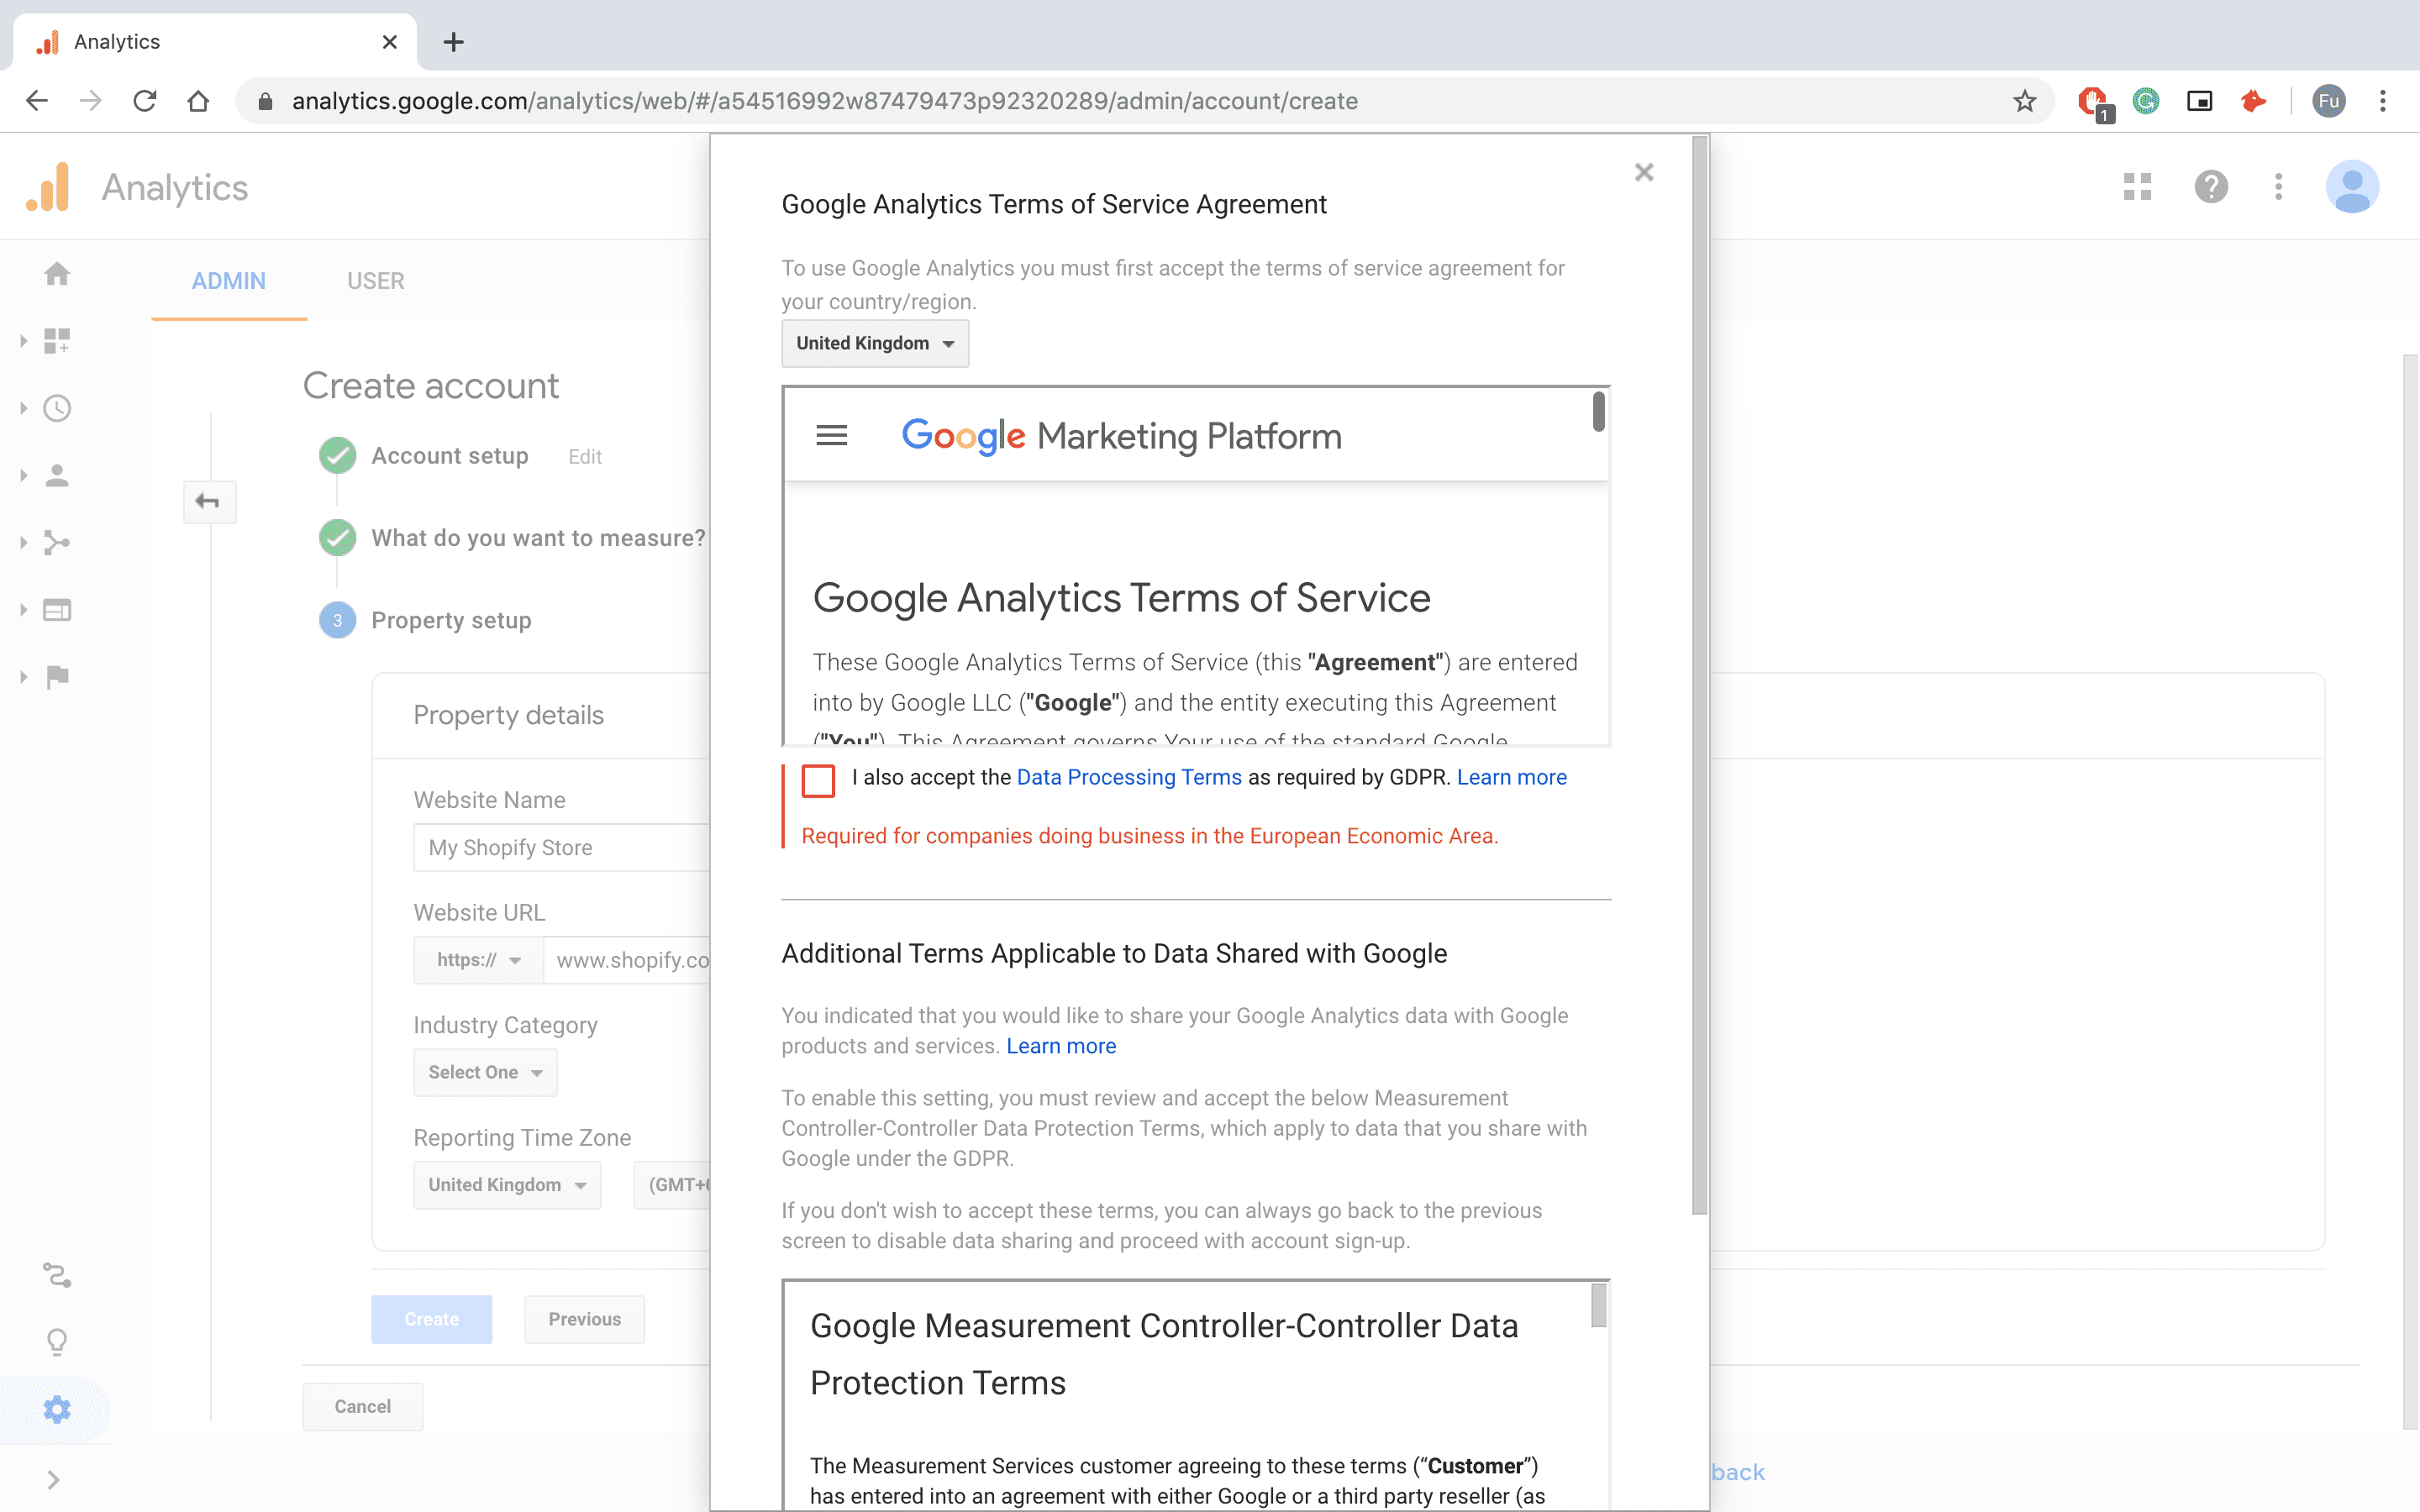Click the Data Protection Terms frame scrollbar
2420x1512 pixels.
click(x=1599, y=1306)
